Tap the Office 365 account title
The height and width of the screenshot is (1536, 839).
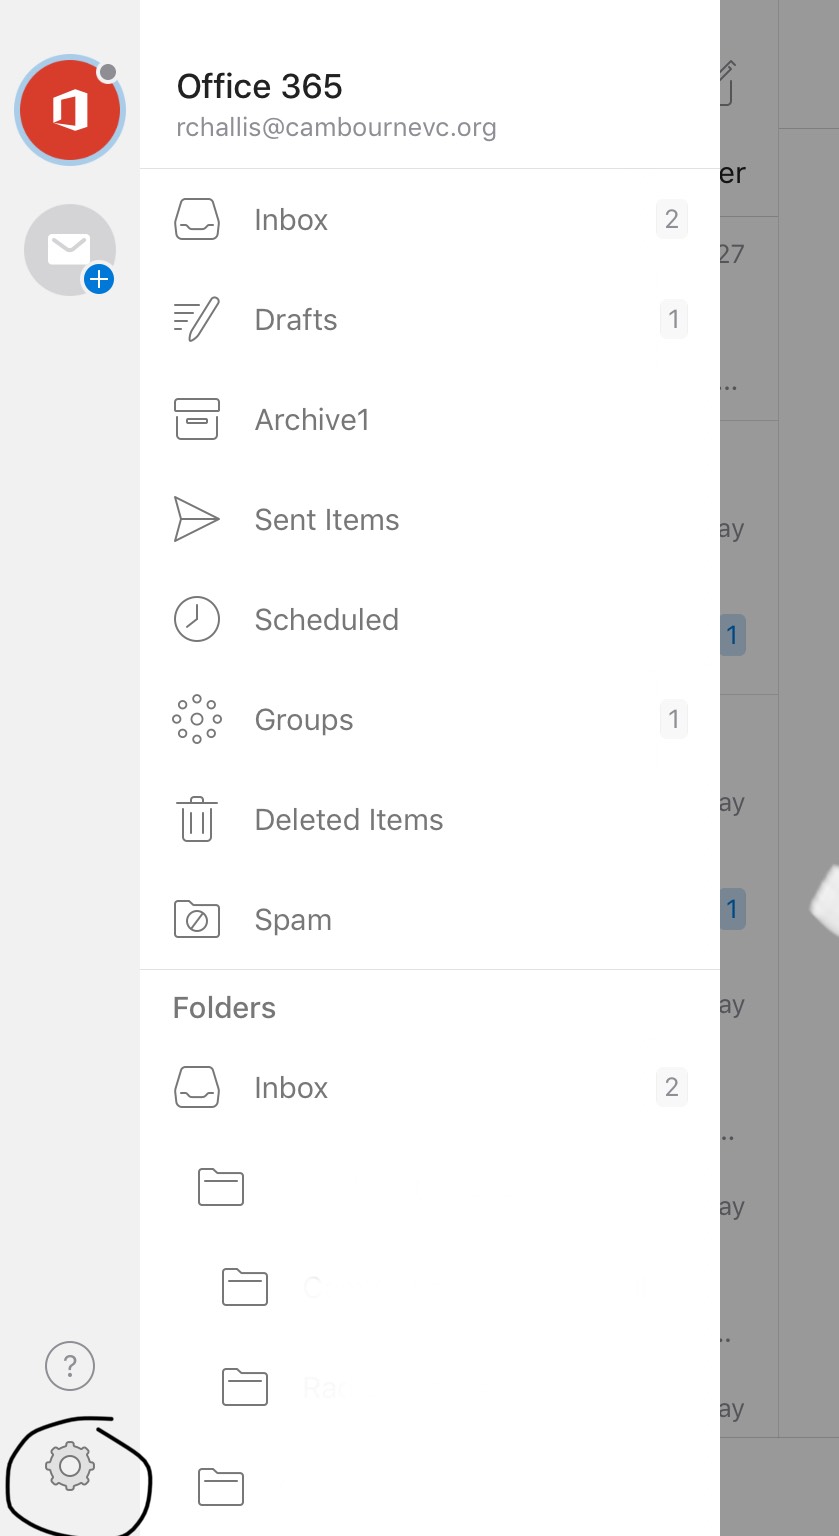pos(260,87)
